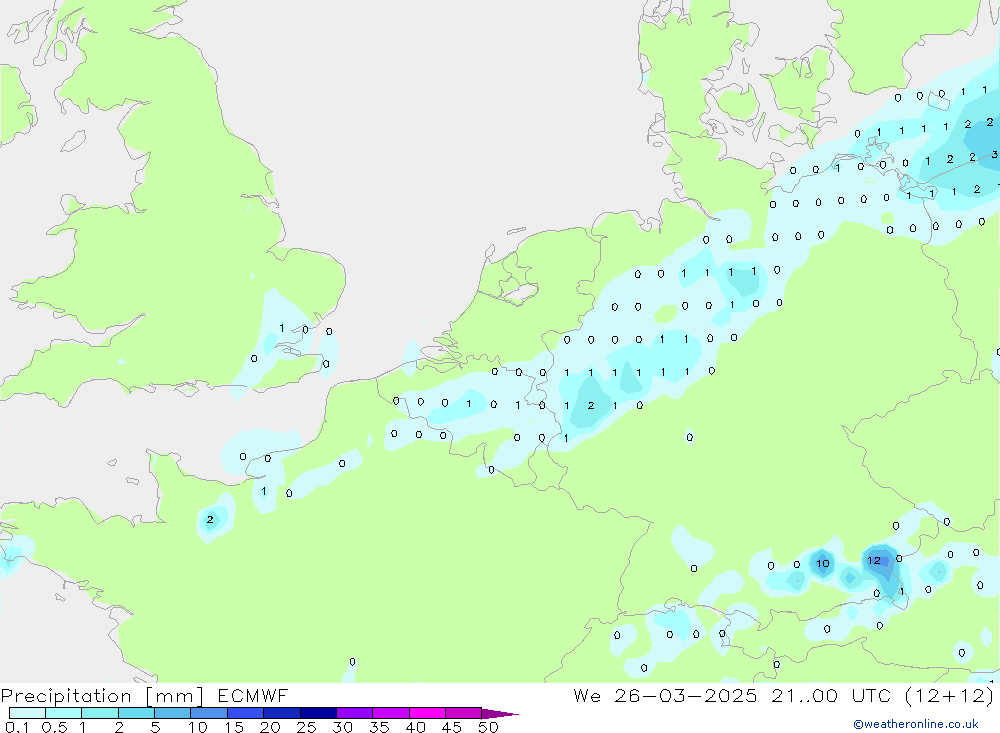Select the violet swatch between 30 and 35
The height and width of the screenshot is (733, 1000).
[x=355, y=713]
